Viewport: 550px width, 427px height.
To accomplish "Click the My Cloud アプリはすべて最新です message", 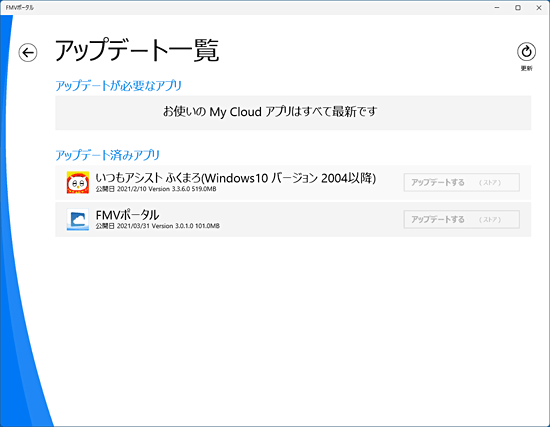I will tap(270, 112).
